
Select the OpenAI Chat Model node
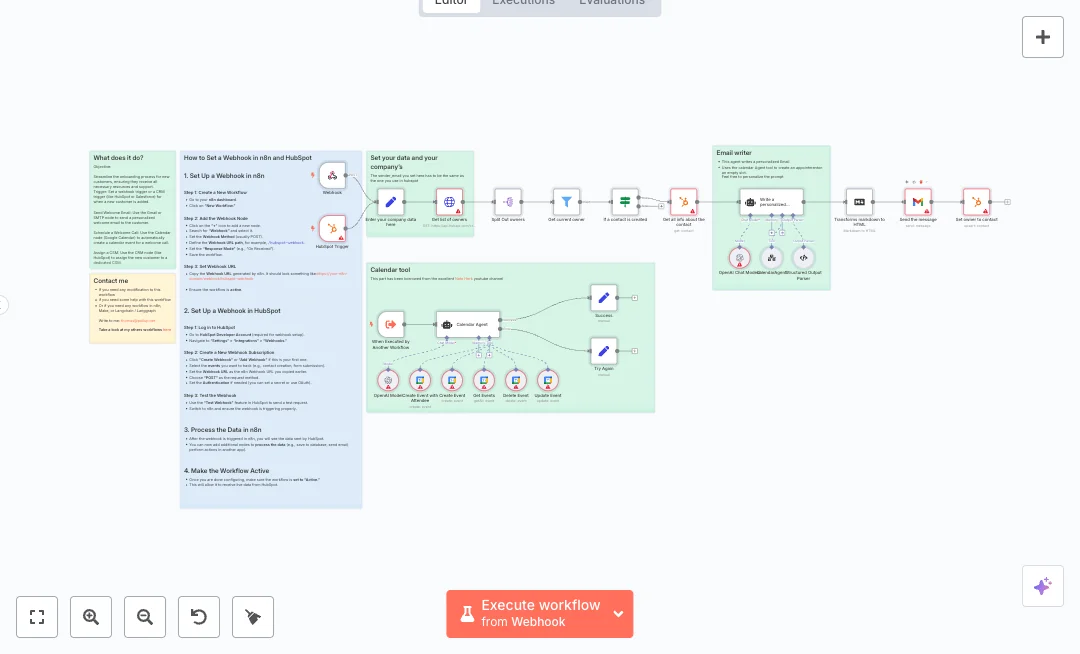tap(740, 257)
